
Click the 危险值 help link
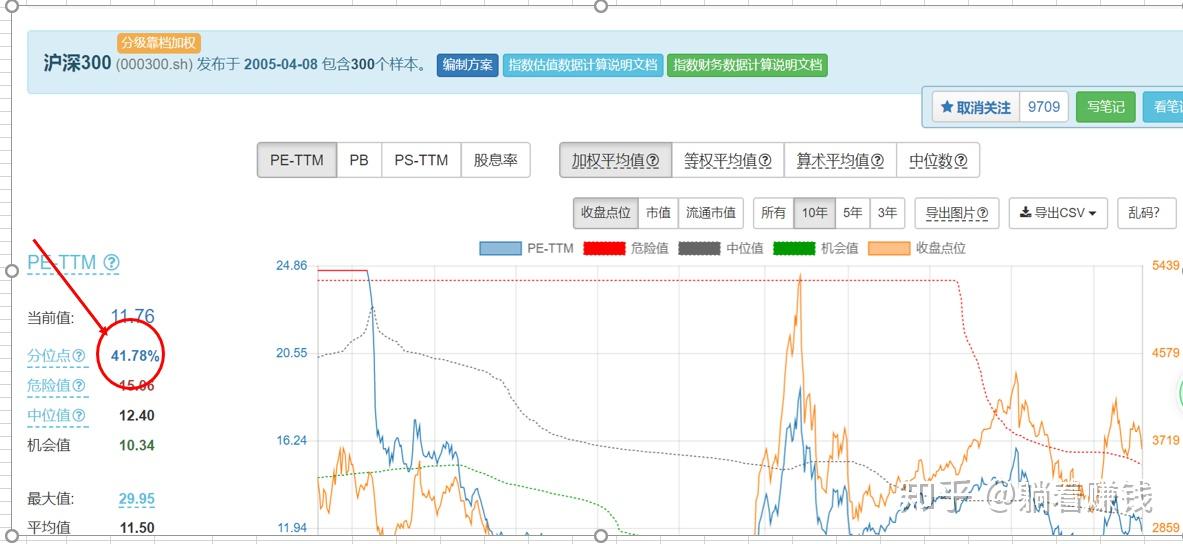pos(57,386)
